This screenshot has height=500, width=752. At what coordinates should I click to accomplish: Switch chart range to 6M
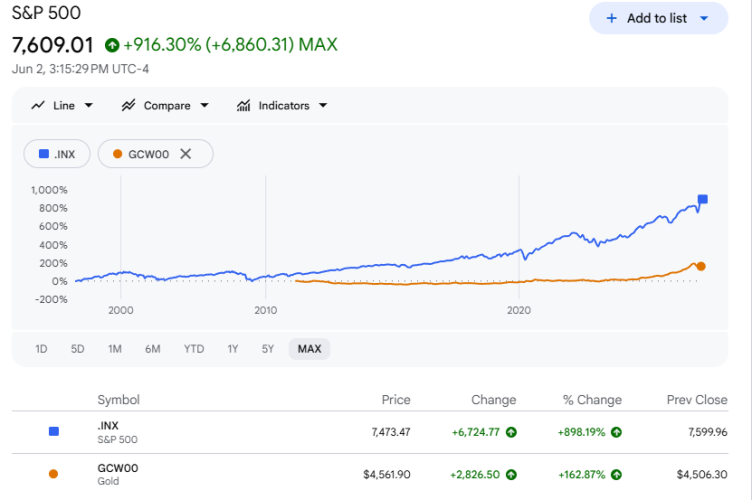point(153,349)
